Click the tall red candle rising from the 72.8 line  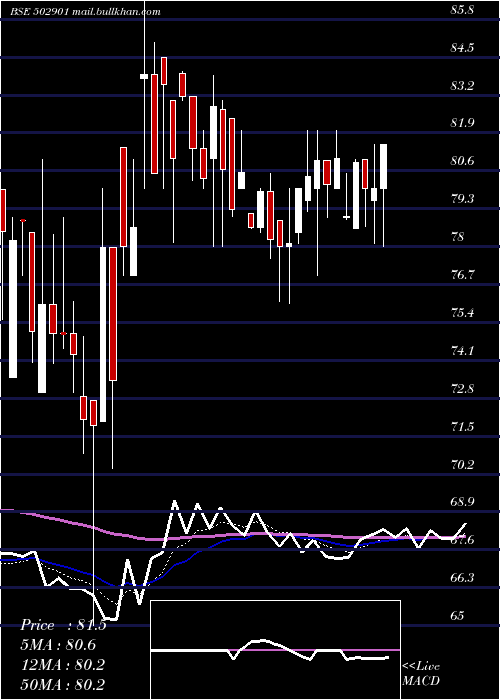tap(113, 313)
